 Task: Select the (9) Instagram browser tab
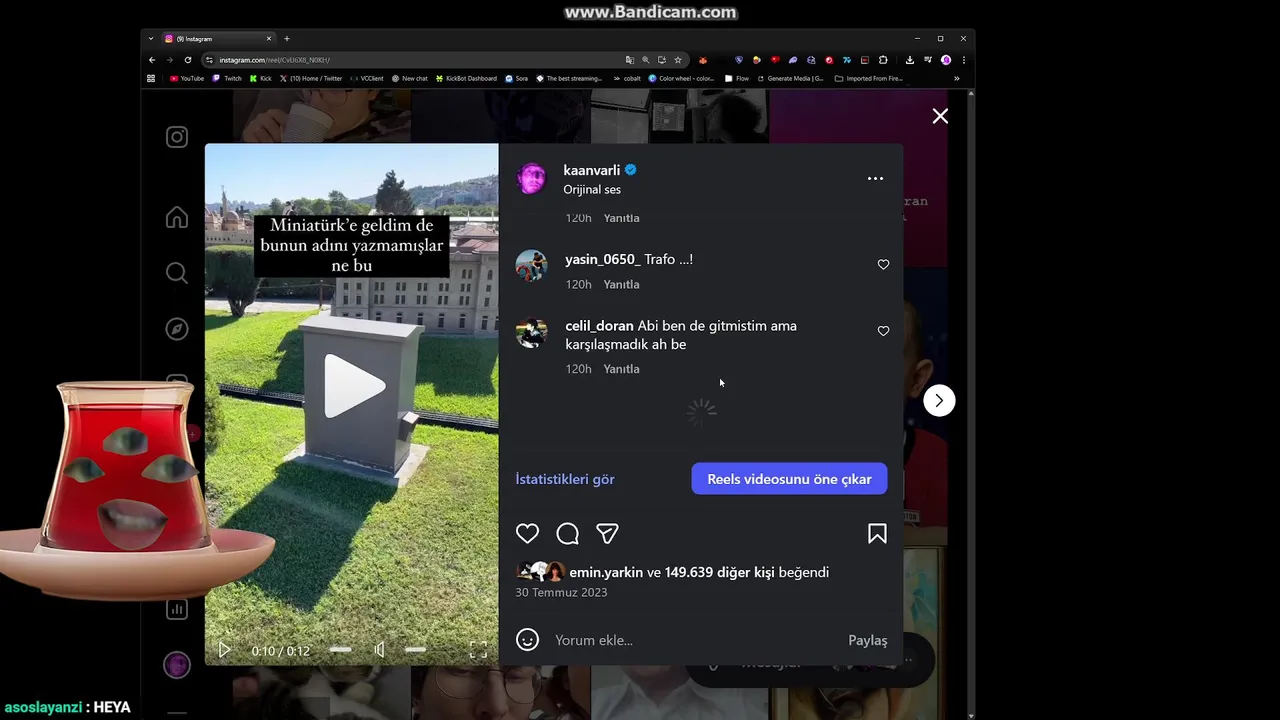pos(218,38)
